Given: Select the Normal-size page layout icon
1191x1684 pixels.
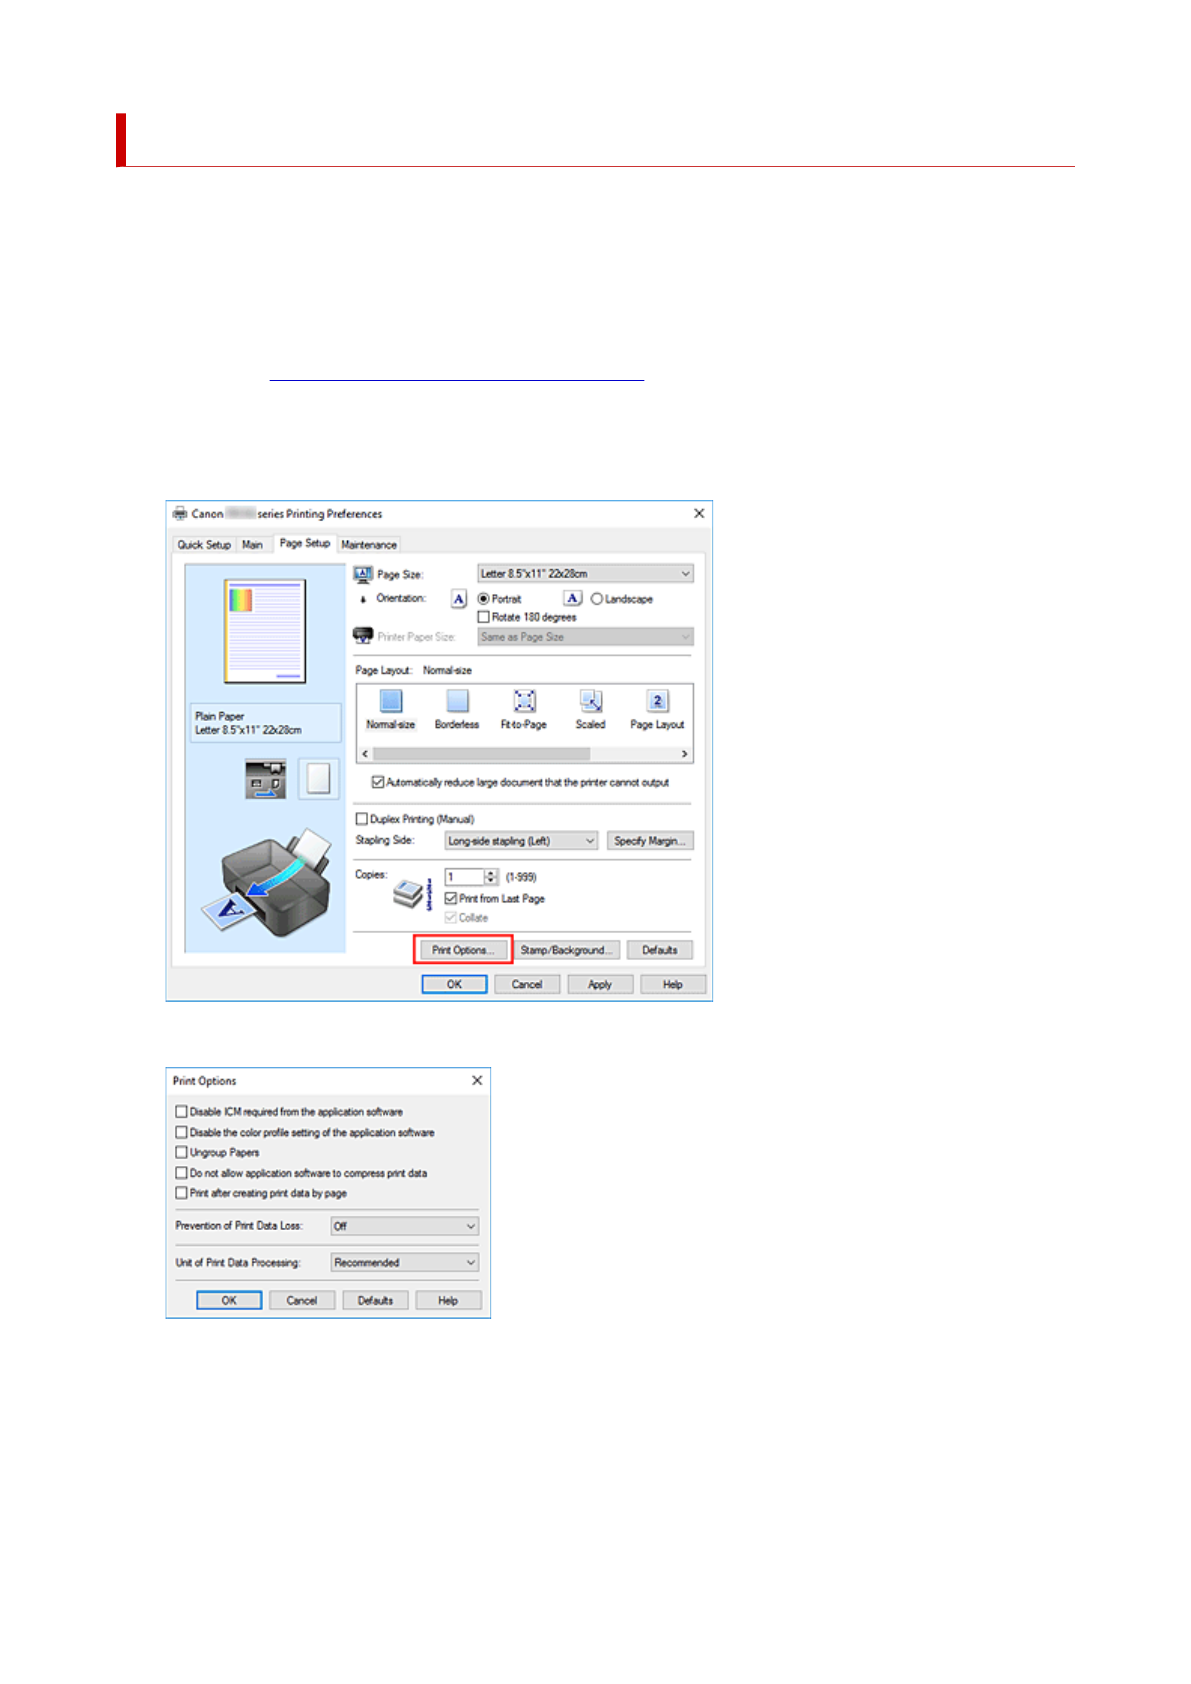Looking at the screenshot, I should 391,702.
